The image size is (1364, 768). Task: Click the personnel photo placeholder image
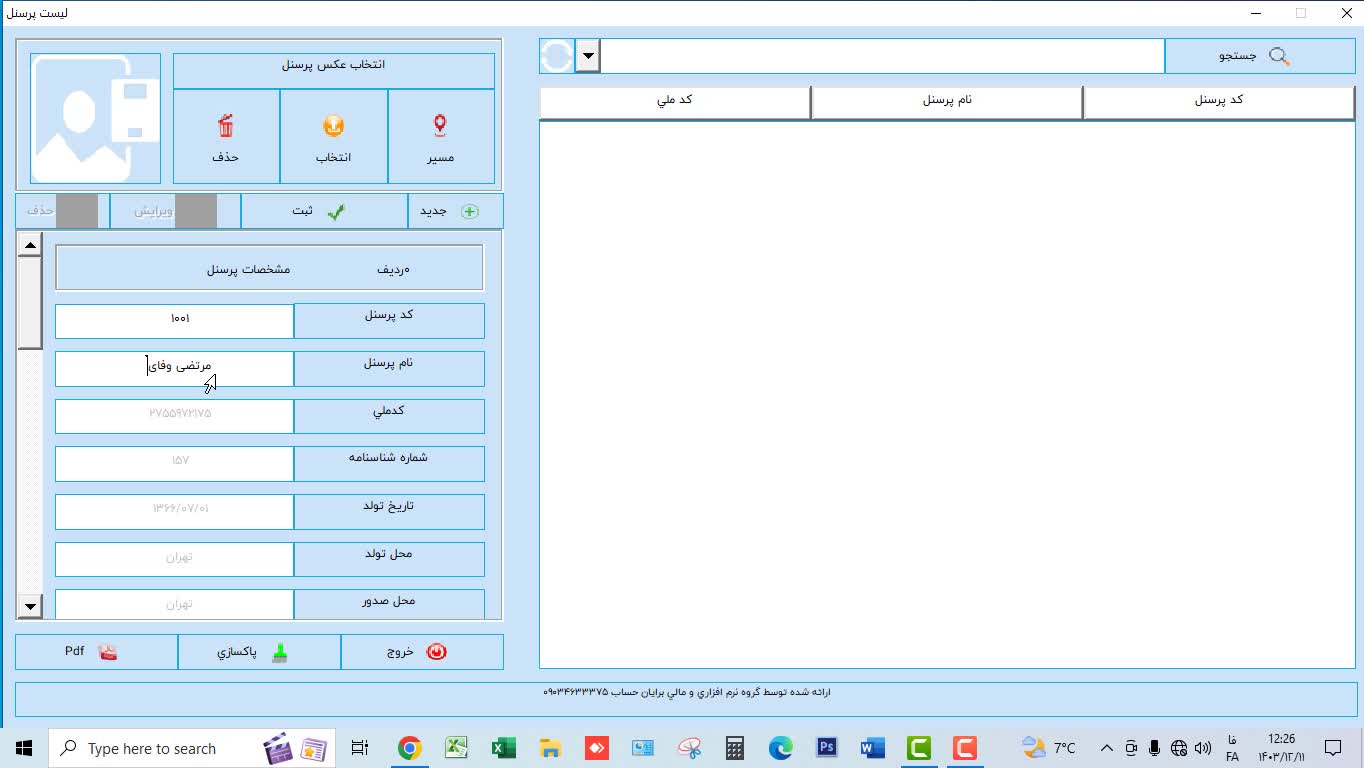95,118
